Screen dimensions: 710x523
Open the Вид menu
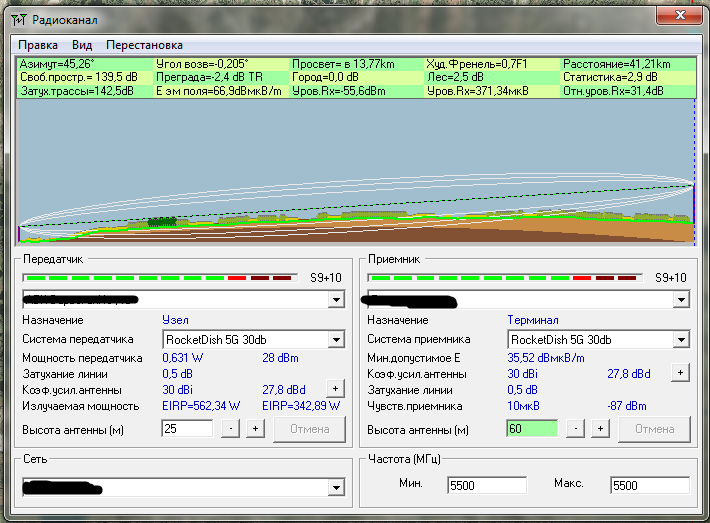82,45
